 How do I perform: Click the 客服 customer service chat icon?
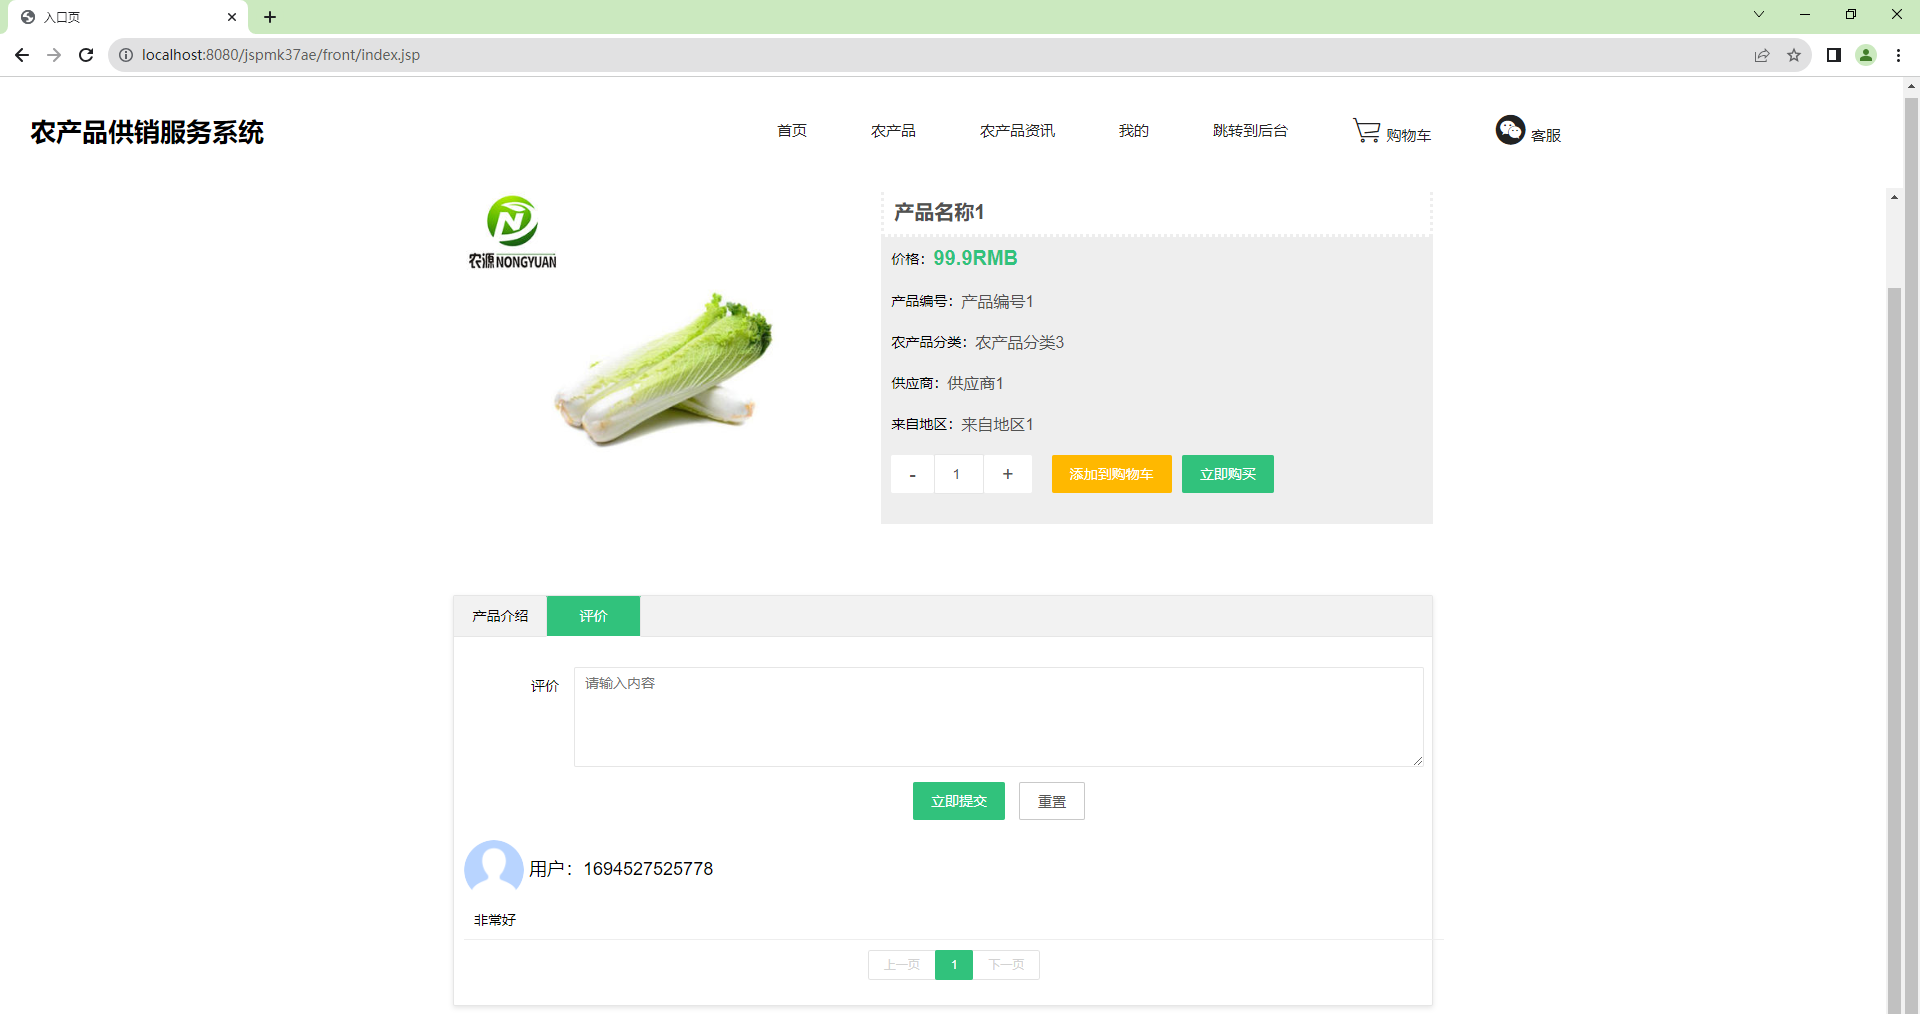pyautogui.click(x=1510, y=130)
